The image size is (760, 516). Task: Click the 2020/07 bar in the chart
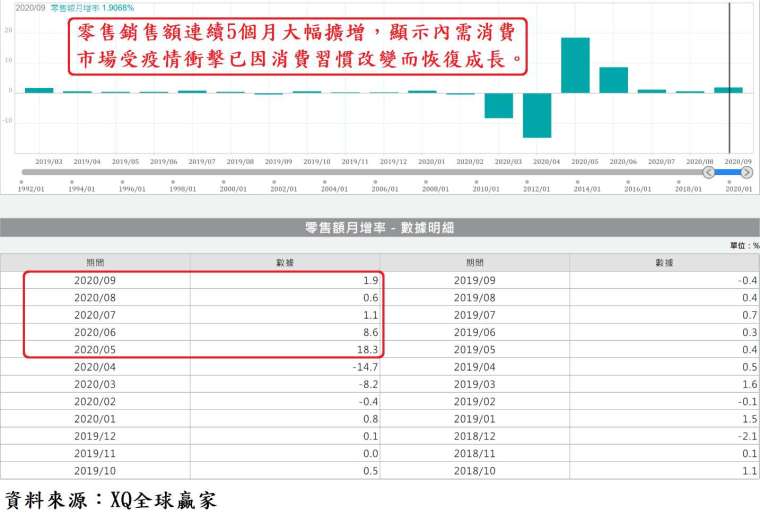(652, 91)
